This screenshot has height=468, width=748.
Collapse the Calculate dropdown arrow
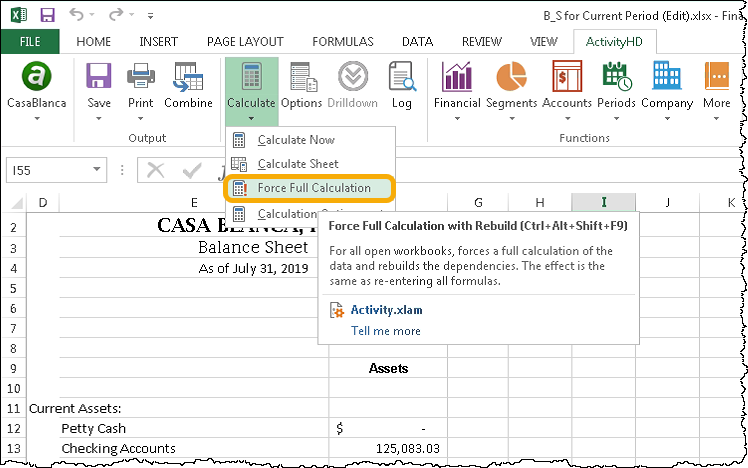[251, 118]
